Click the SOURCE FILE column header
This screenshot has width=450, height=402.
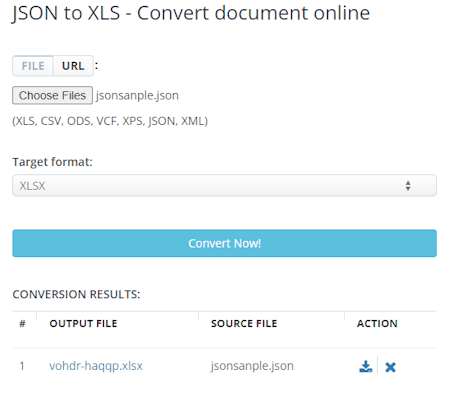pos(244,324)
